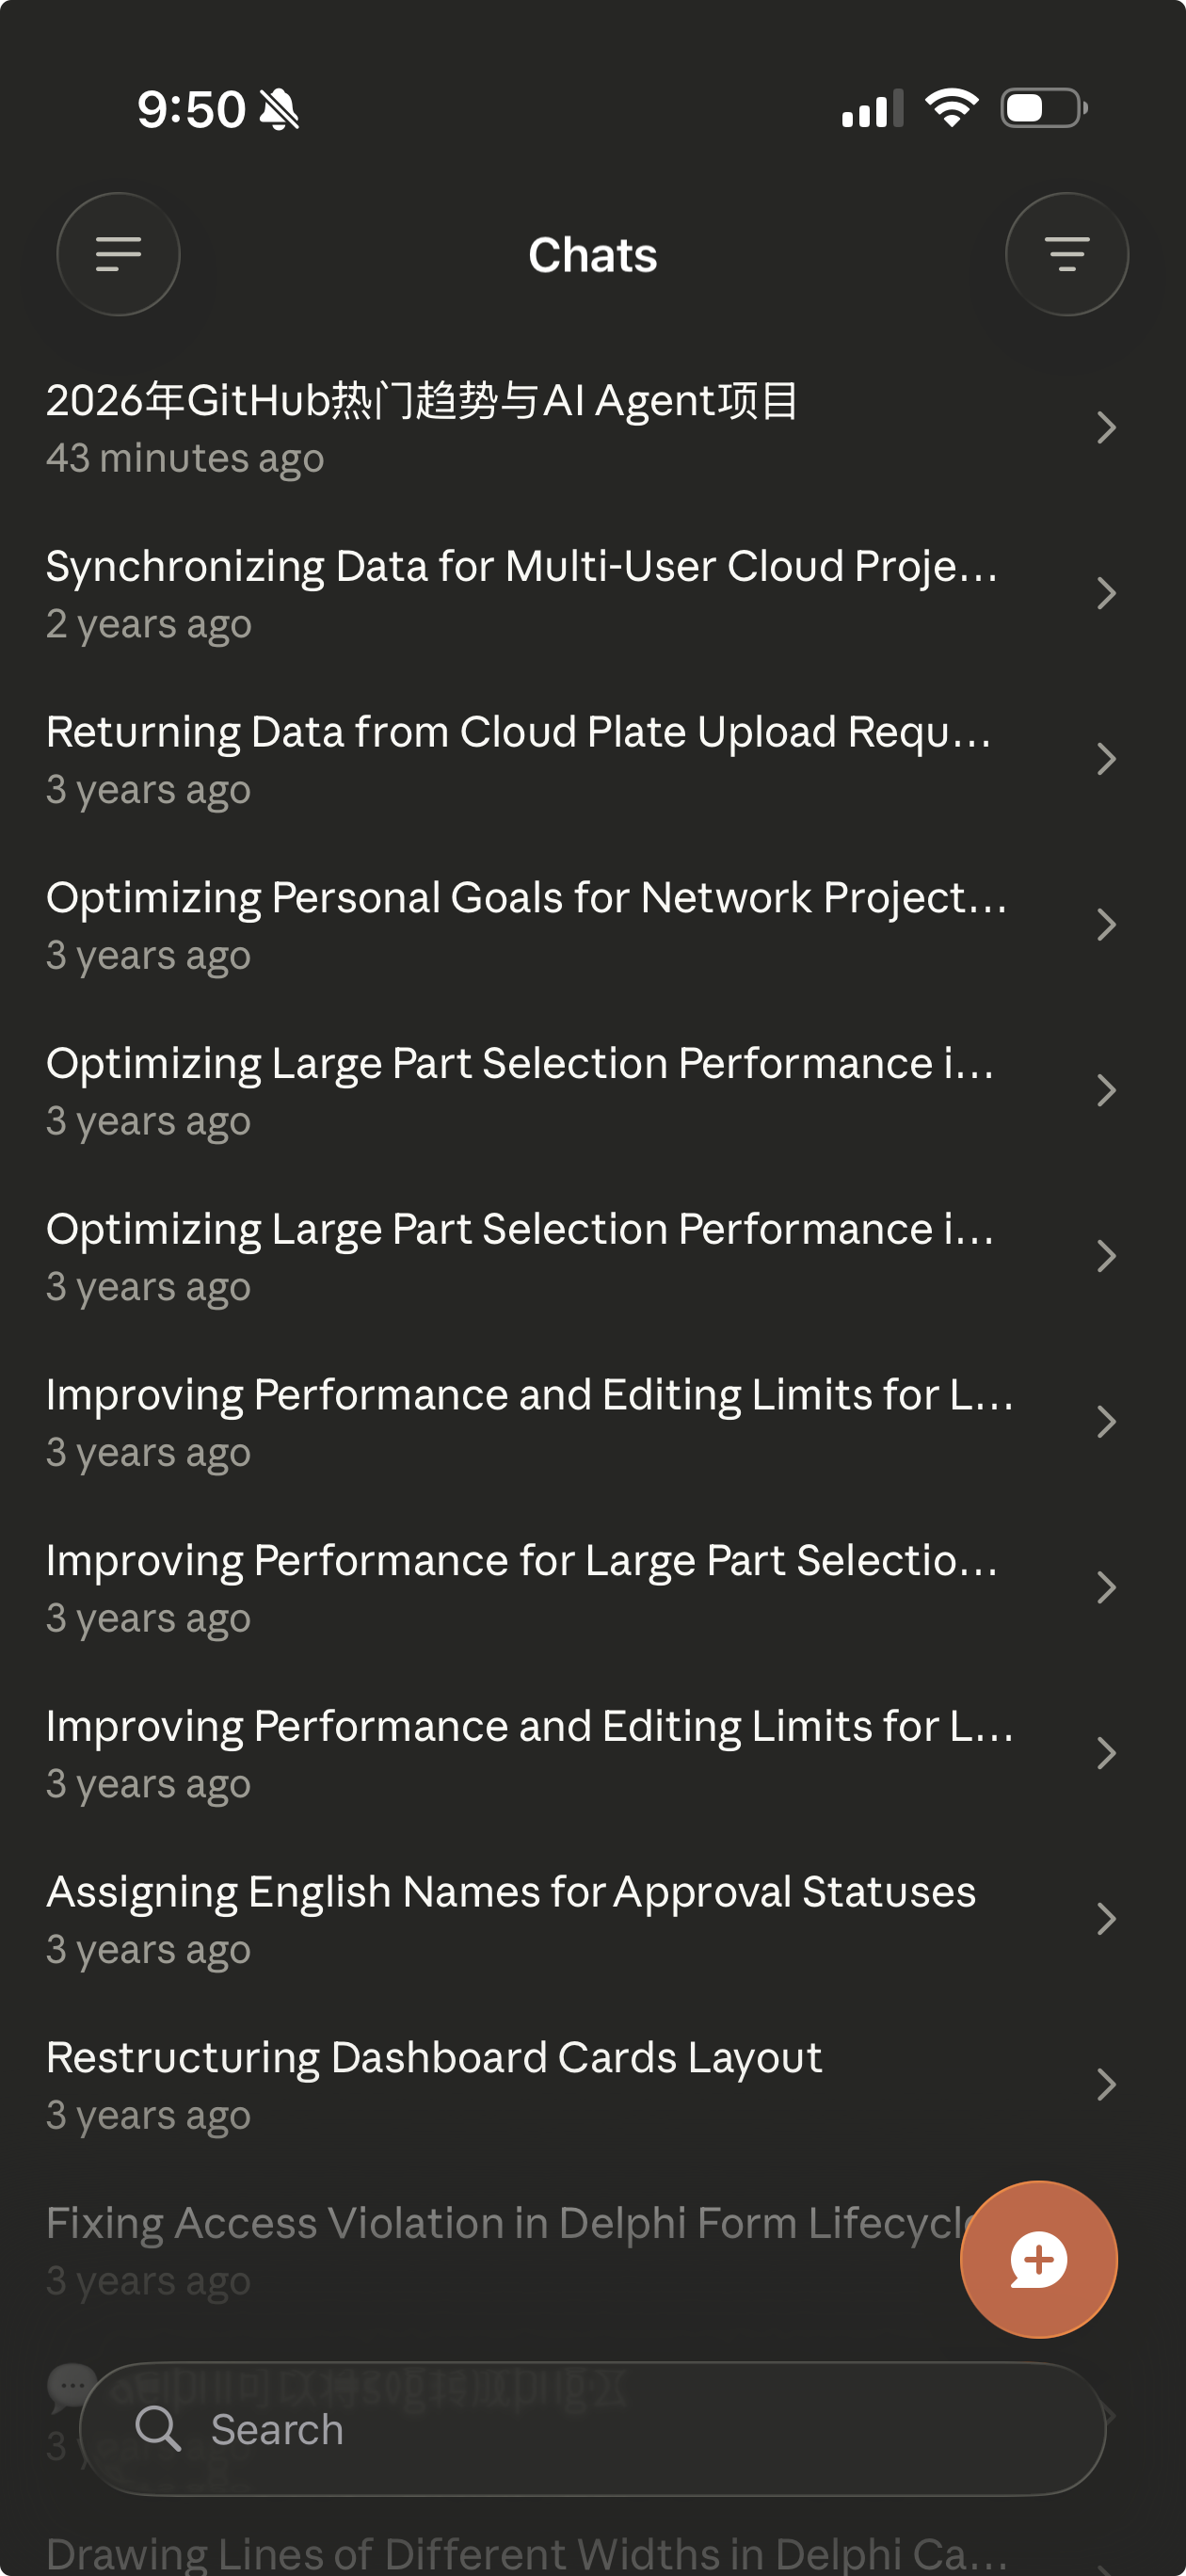Tap the battery indicator icon
The height and width of the screenshot is (2576, 1186).
(1044, 108)
